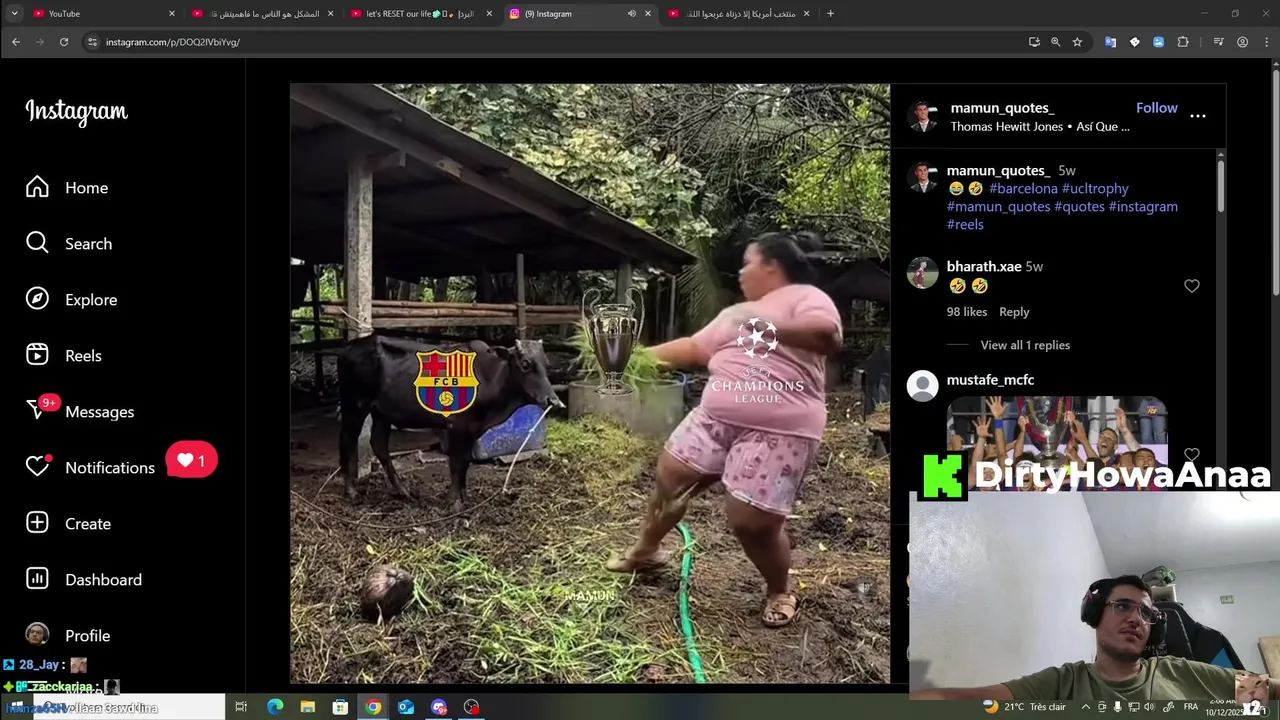Open File Explorer from taskbar
The width and height of the screenshot is (1280, 720).
[308, 707]
